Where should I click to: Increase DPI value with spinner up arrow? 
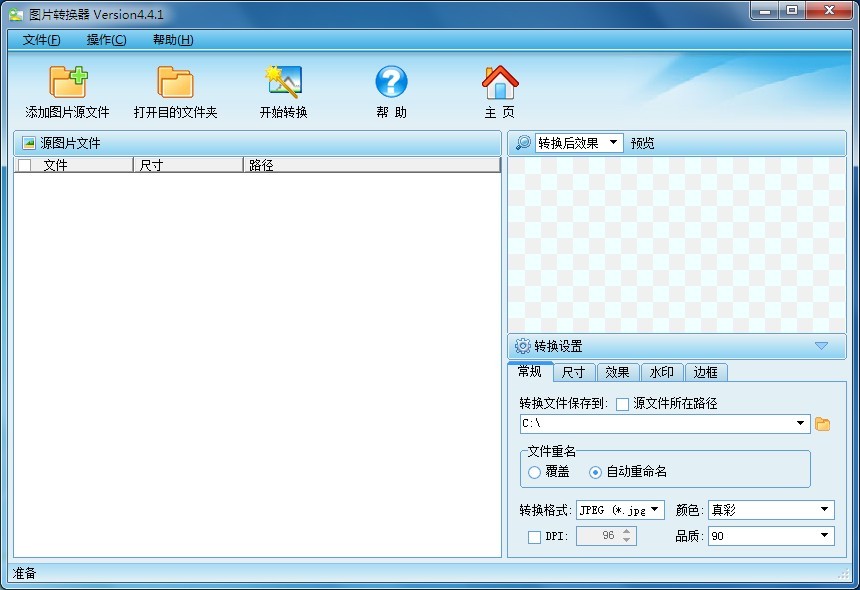[x=627, y=532]
